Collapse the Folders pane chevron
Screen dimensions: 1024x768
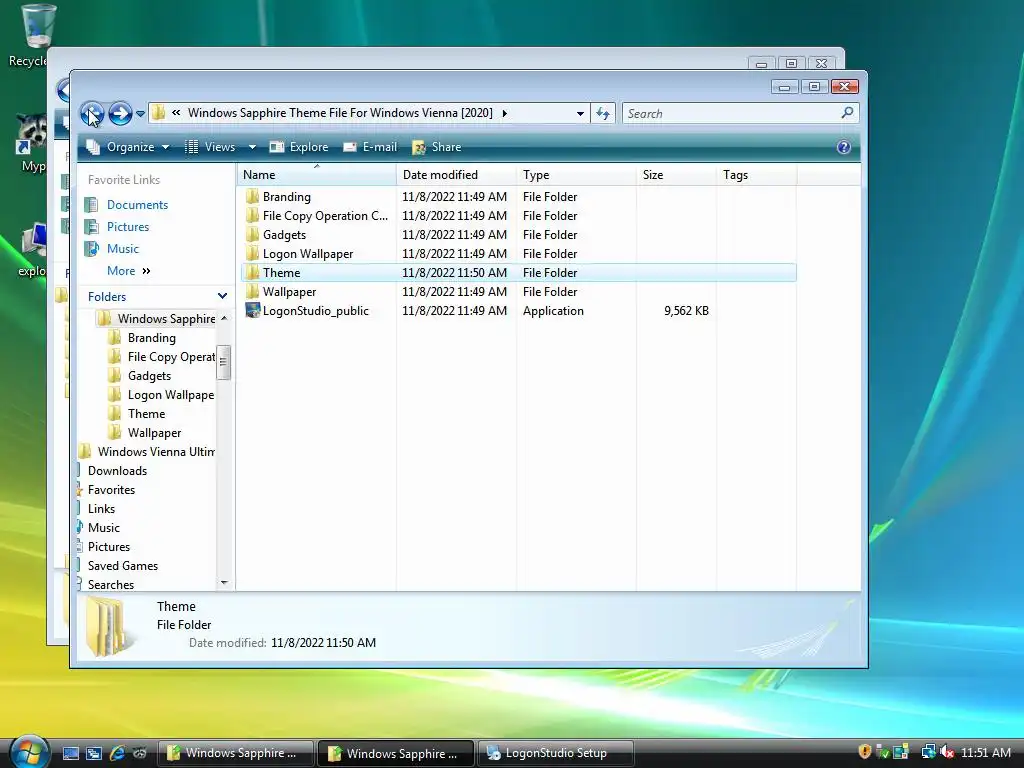222,296
